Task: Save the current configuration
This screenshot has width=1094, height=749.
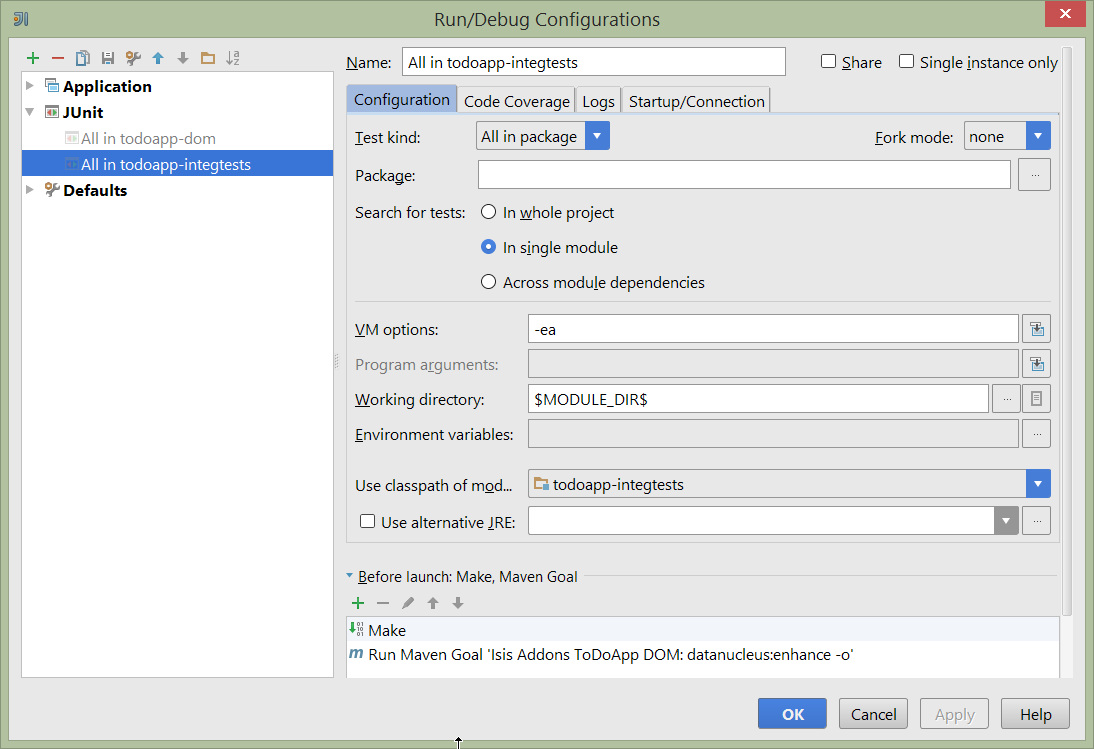Action: pyautogui.click(x=107, y=58)
